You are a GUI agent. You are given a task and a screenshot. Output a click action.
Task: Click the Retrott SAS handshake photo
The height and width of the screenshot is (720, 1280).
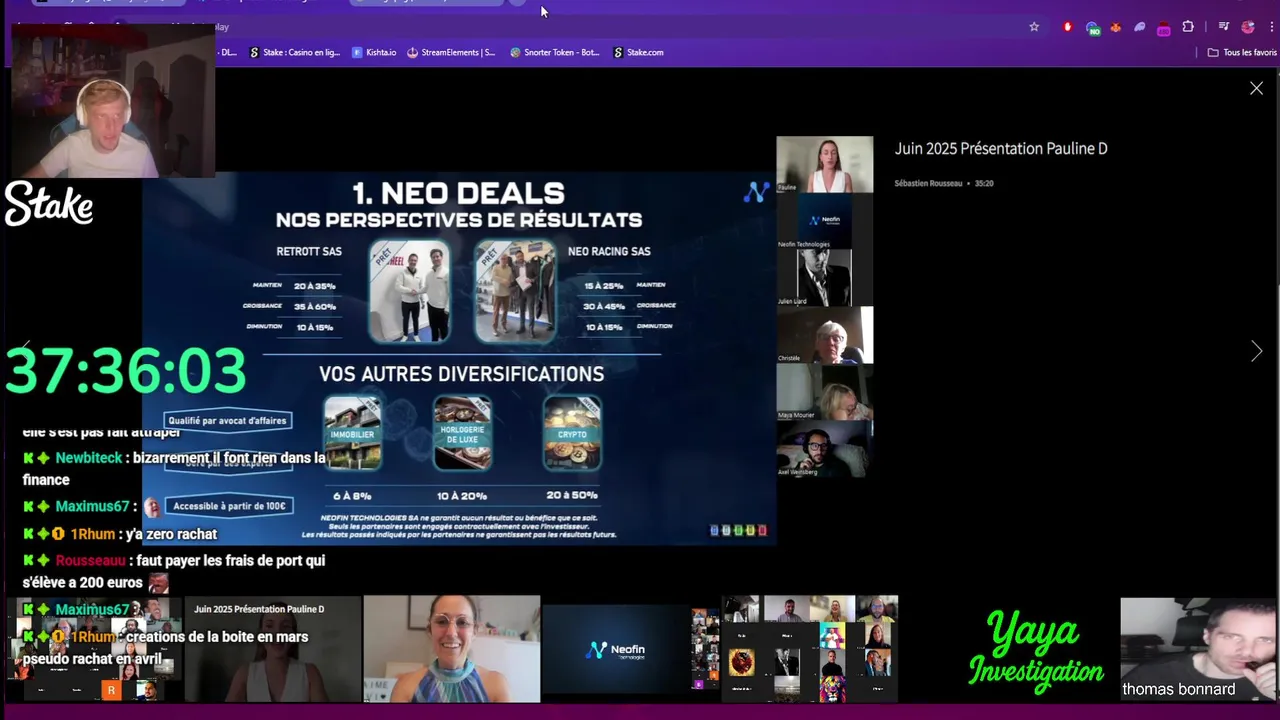409,291
